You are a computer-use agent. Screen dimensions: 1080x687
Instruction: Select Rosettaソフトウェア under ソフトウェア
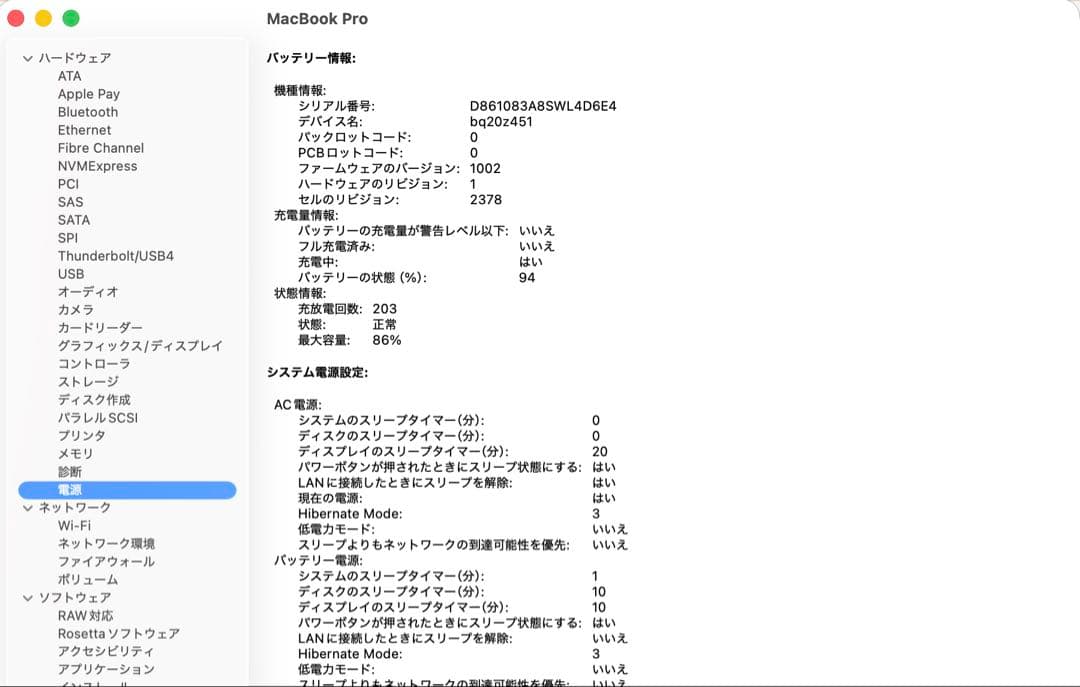point(118,633)
